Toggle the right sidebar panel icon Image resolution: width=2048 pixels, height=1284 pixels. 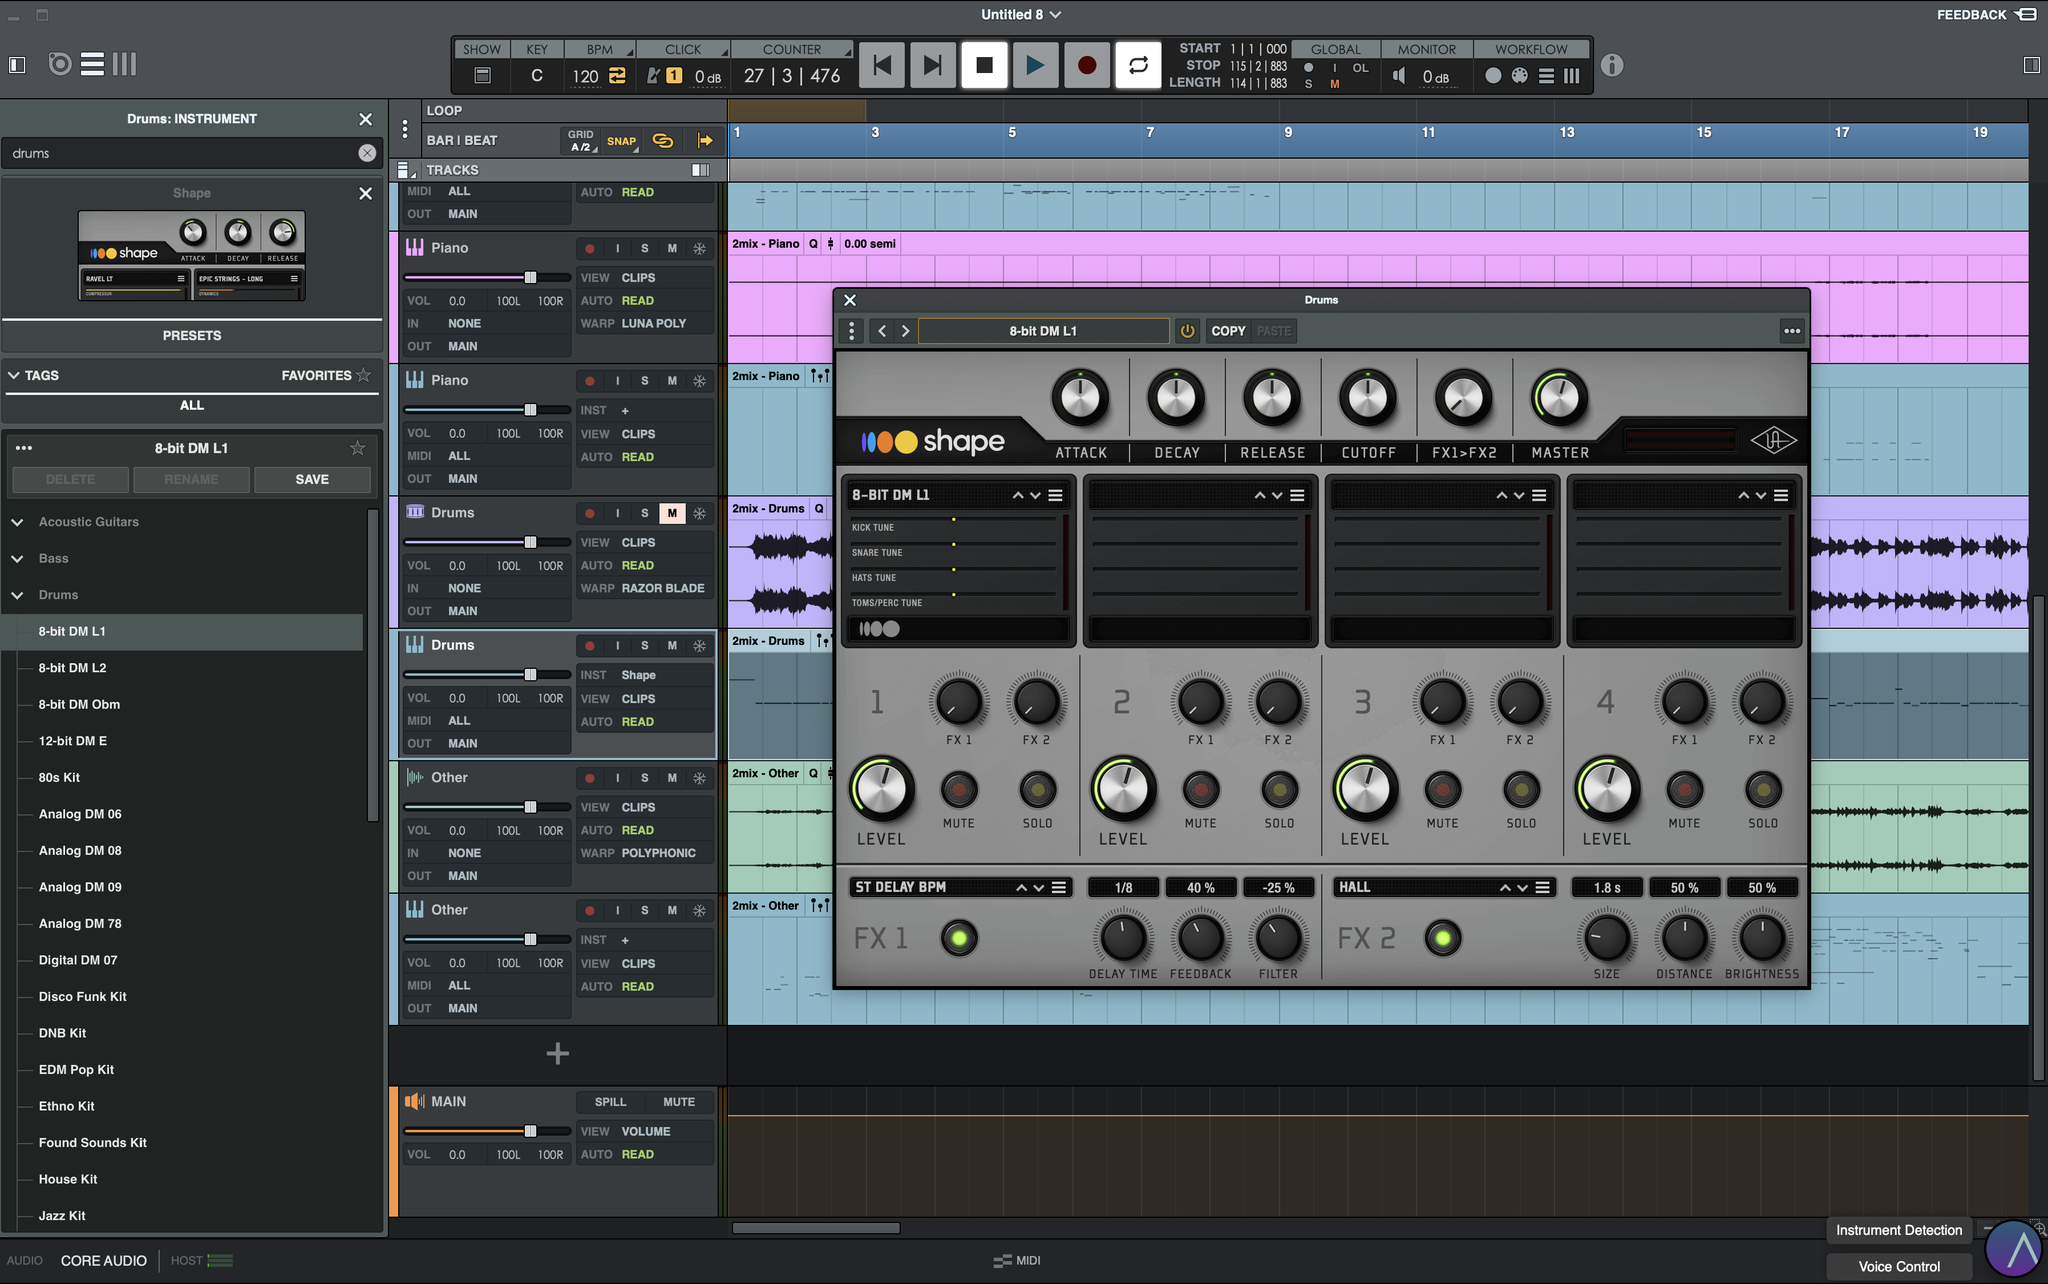[2031, 64]
